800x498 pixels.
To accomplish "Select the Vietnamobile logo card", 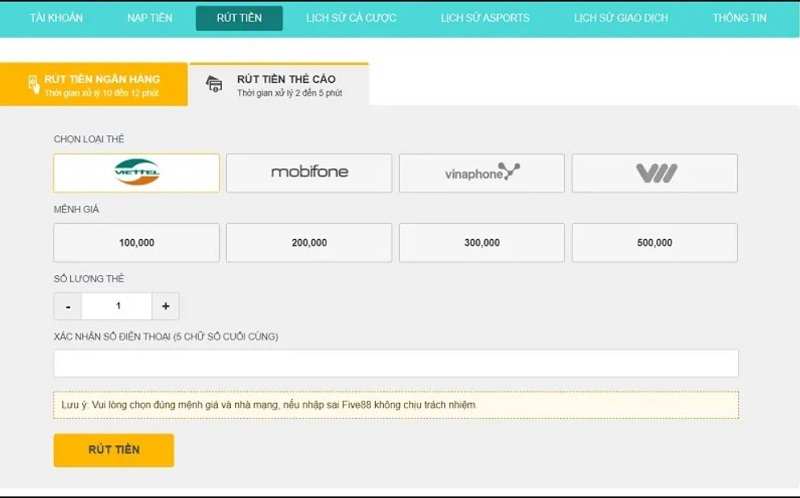I will [655, 173].
